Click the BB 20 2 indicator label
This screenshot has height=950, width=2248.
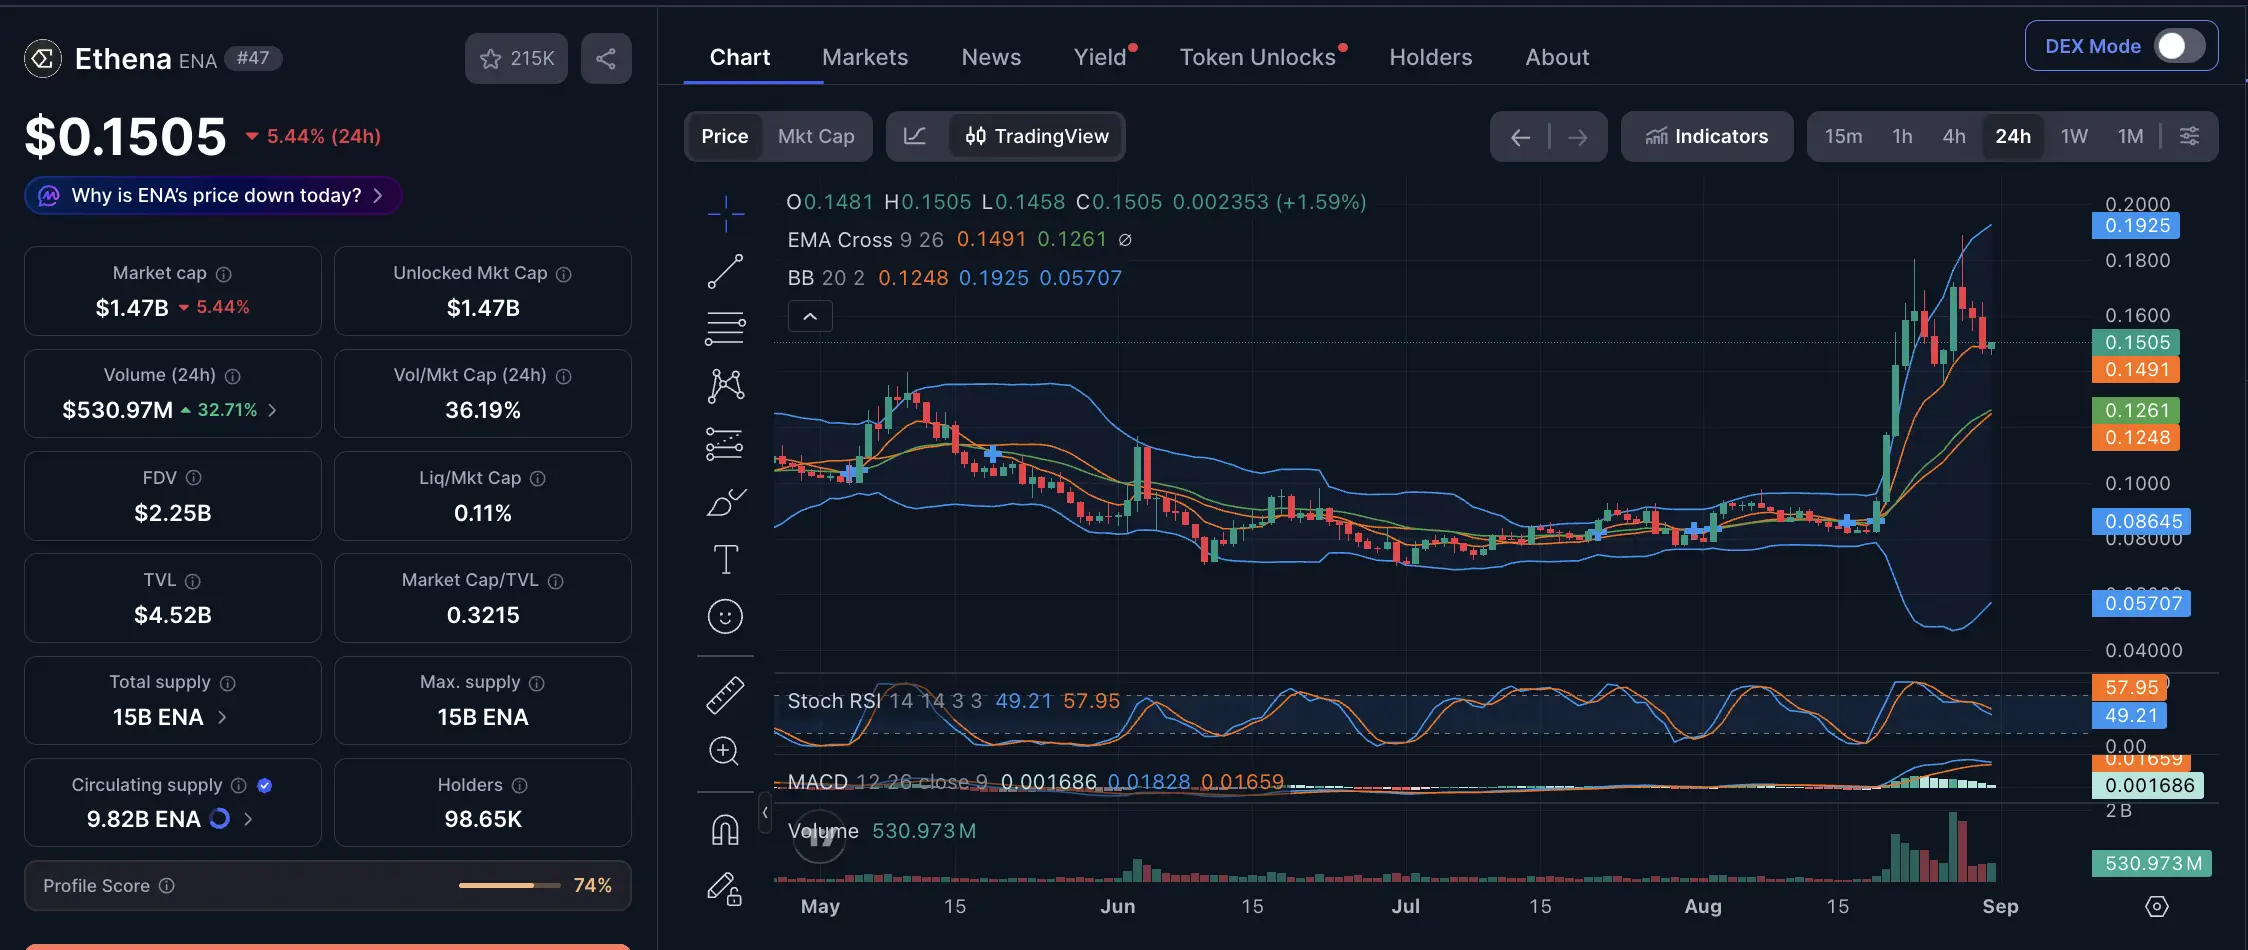click(826, 278)
